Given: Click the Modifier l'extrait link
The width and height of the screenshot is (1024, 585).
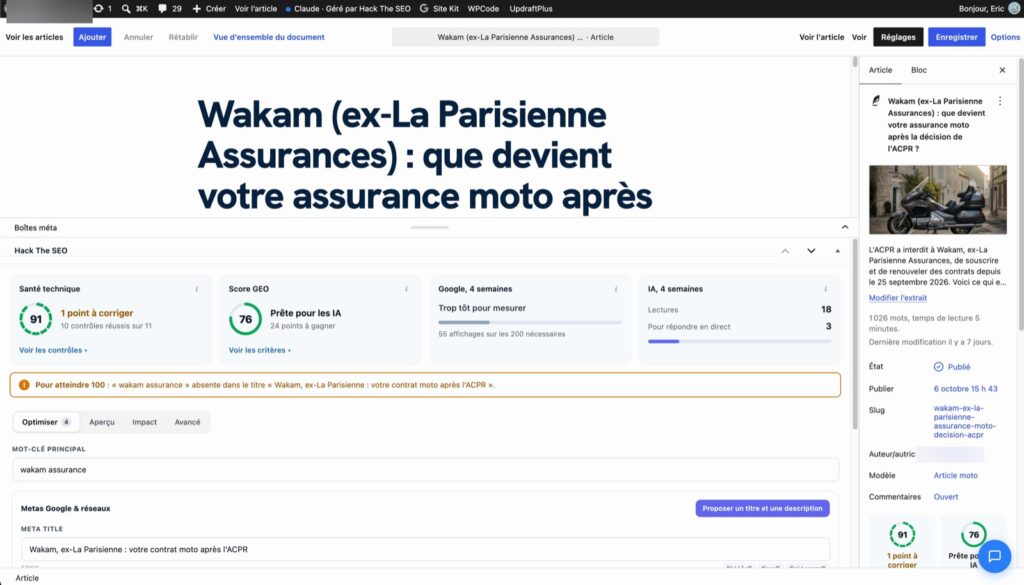Looking at the screenshot, I should [x=897, y=298].
